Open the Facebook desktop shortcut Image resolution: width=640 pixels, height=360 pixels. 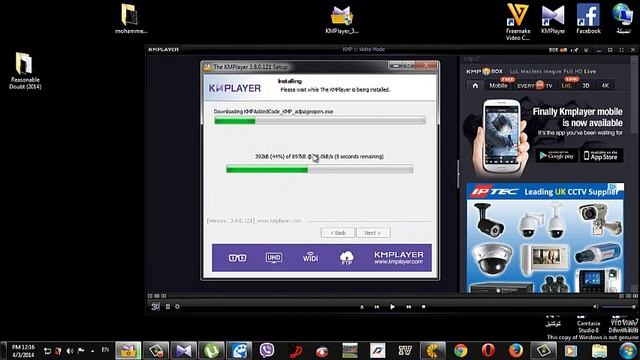588,19
